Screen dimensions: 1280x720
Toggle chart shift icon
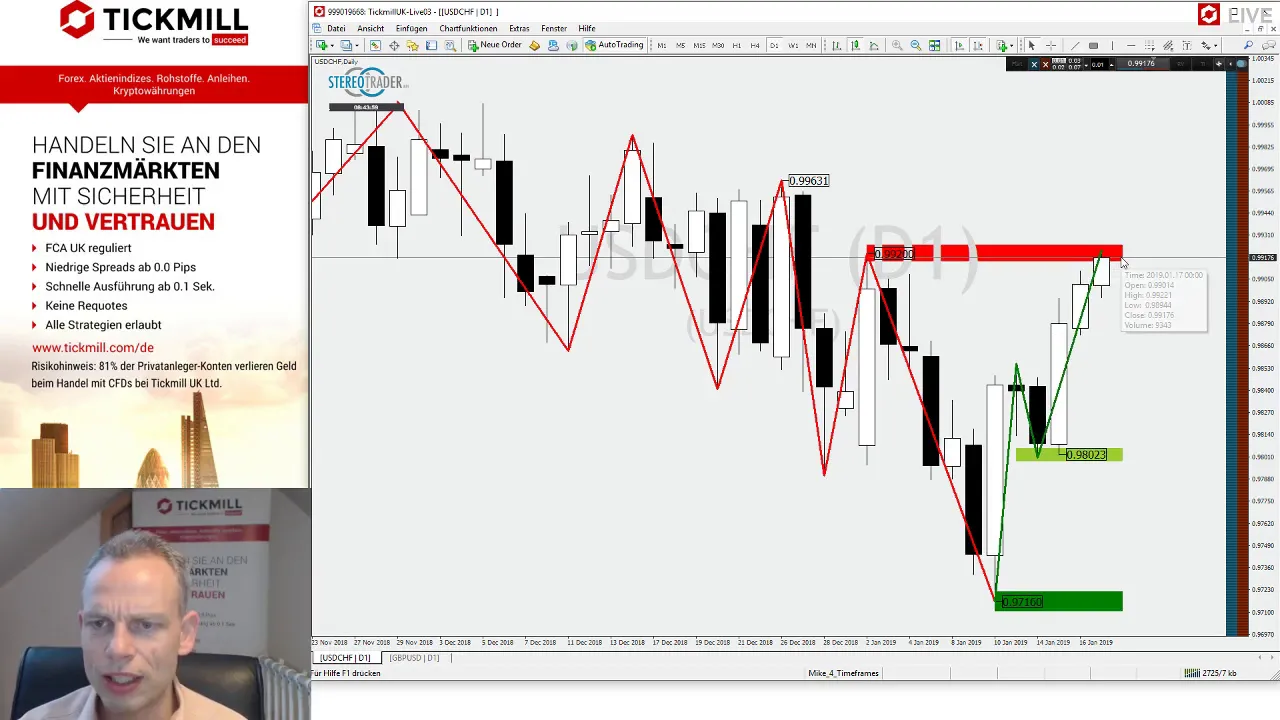coord(978,45)
